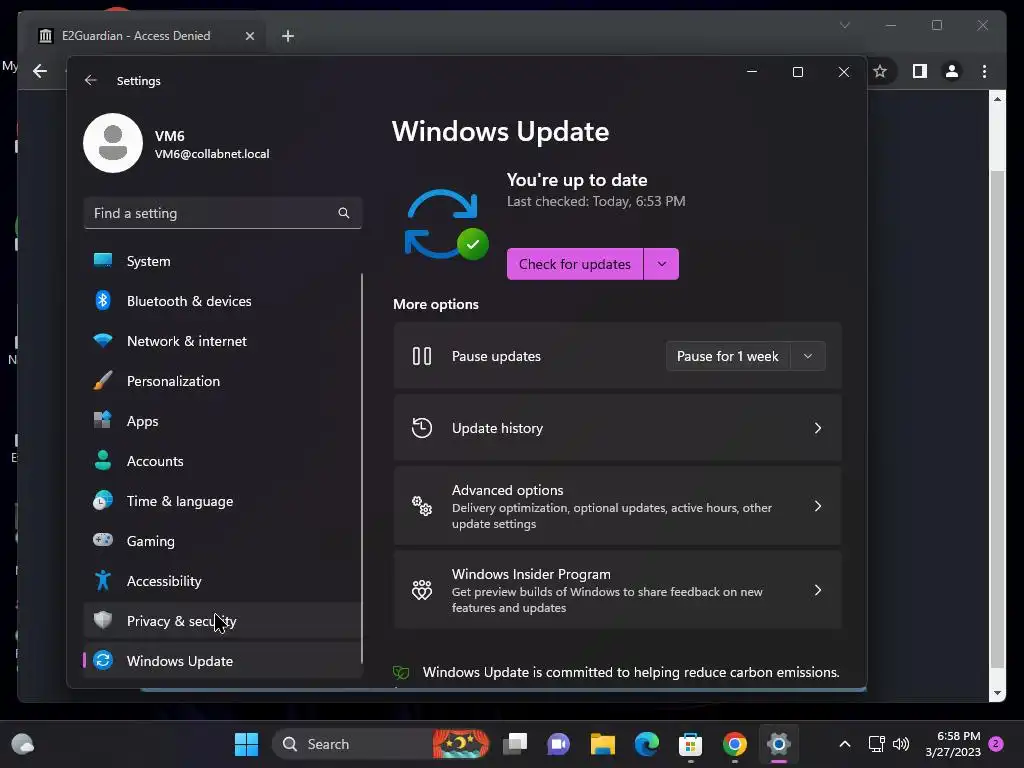Click the Pause for 1 week button

tap(728, 357)
